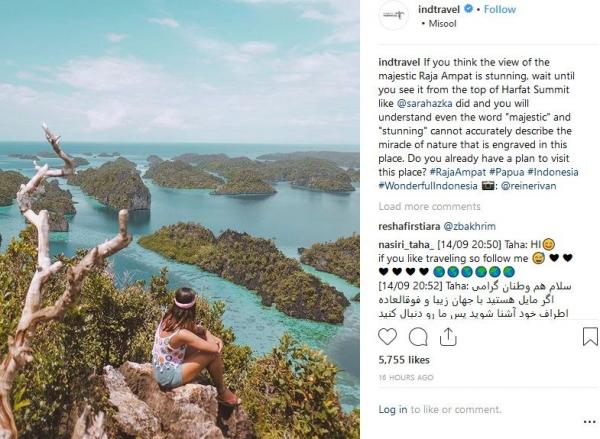Click the 16 hours ago timestamp
Image resolution: width=600 pixels, height=439 pixels.
405,376
